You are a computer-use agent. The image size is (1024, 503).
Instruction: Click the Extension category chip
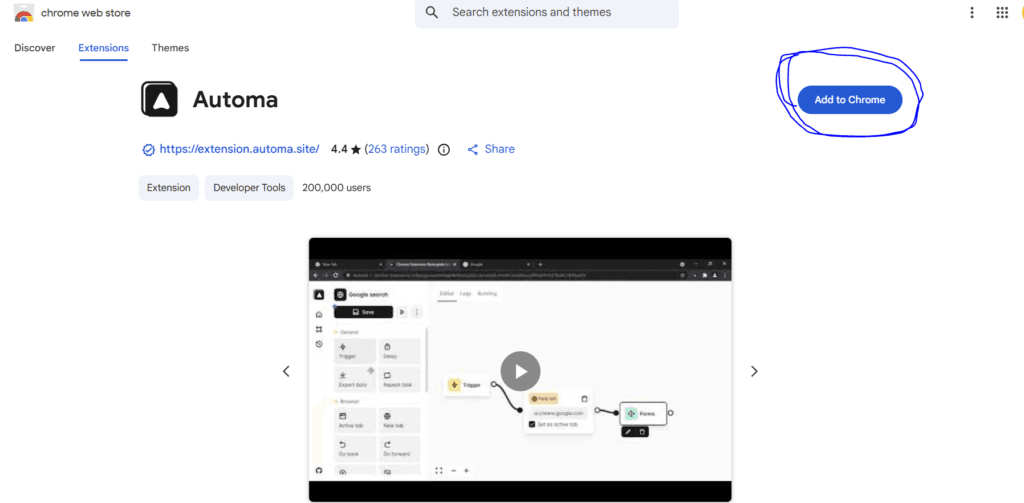click(168, 188)
